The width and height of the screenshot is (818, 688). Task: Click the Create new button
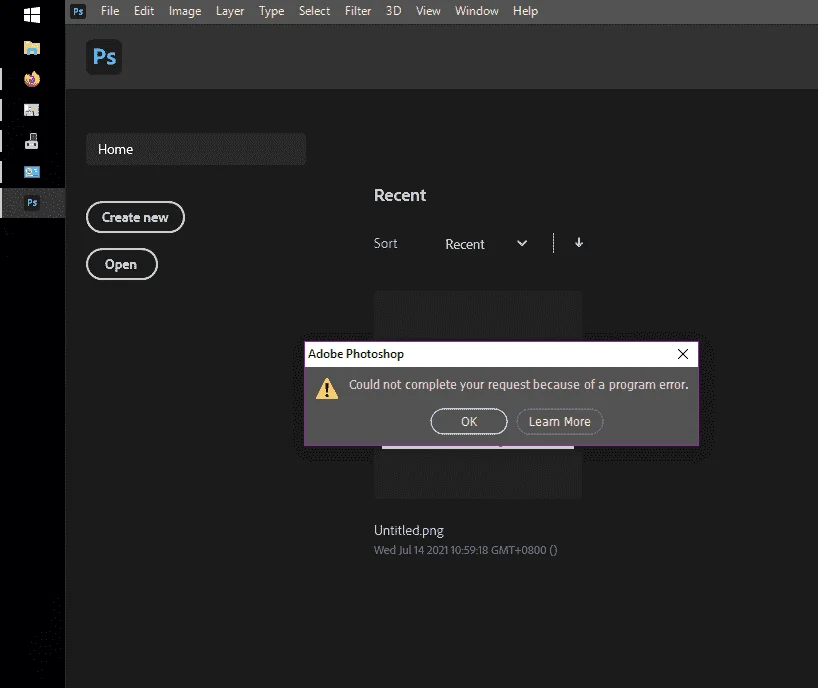click(x=135, y=217)
